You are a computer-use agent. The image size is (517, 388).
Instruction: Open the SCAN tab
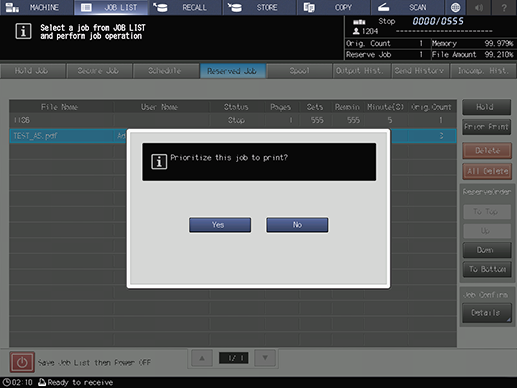pos(408,7)
